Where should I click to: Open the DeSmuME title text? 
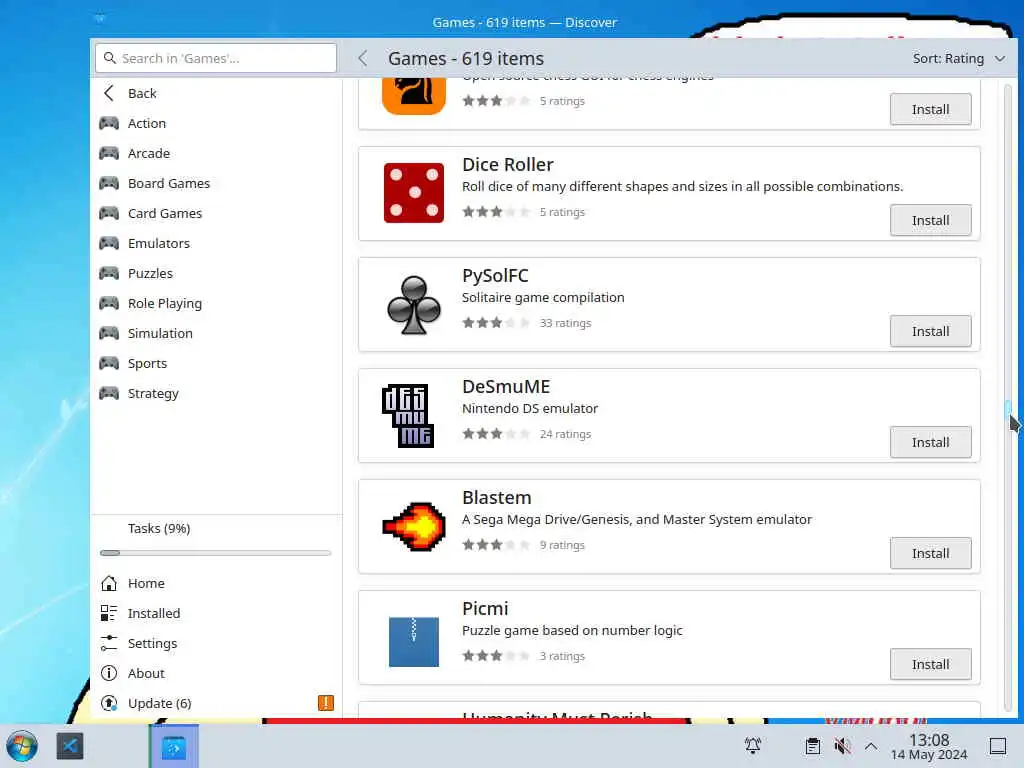506,387
